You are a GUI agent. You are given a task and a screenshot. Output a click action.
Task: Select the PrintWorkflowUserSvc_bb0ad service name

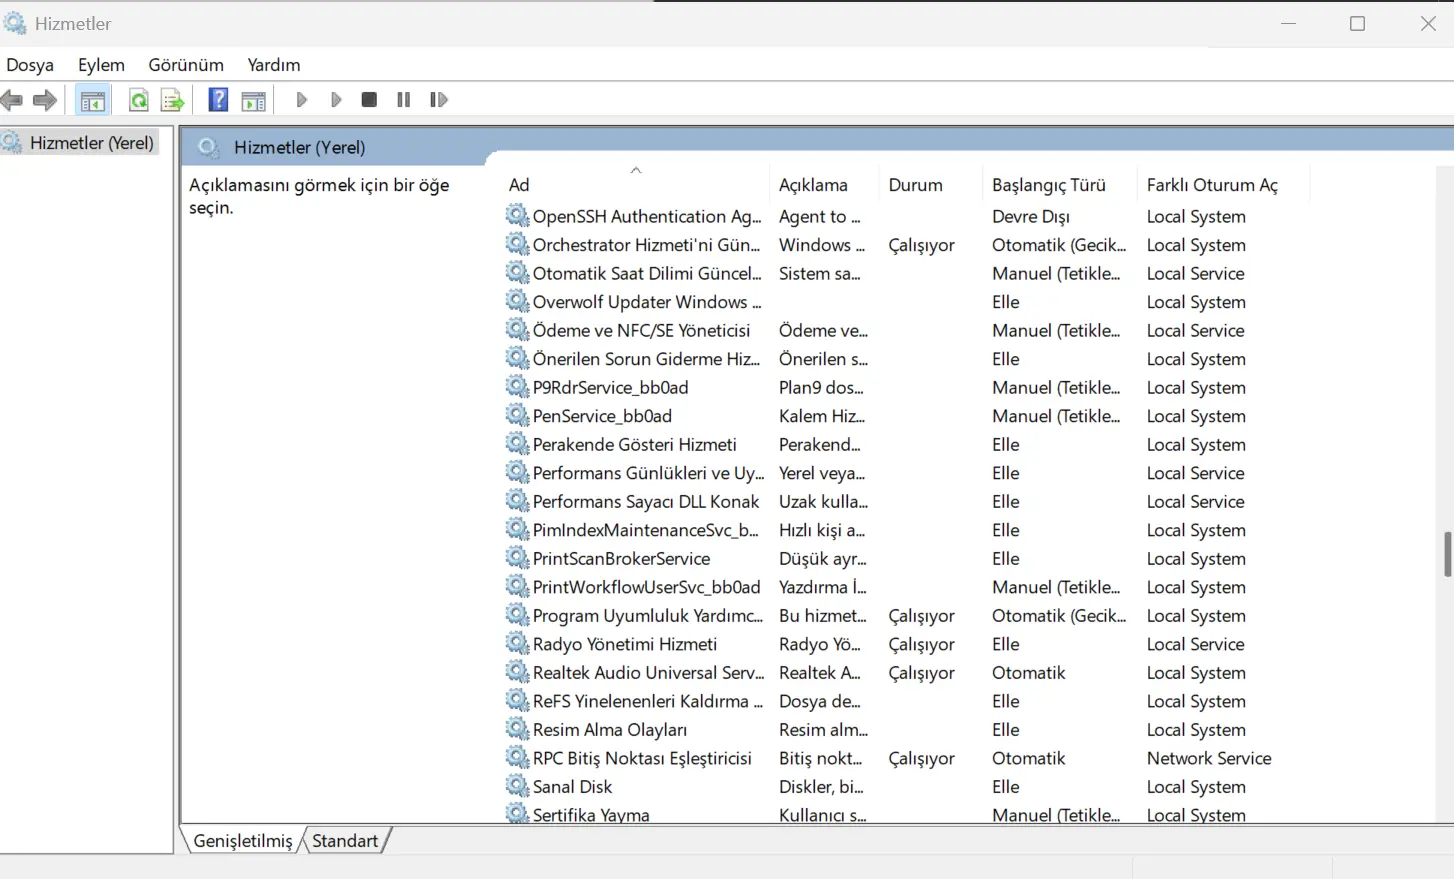click(646, 587)
